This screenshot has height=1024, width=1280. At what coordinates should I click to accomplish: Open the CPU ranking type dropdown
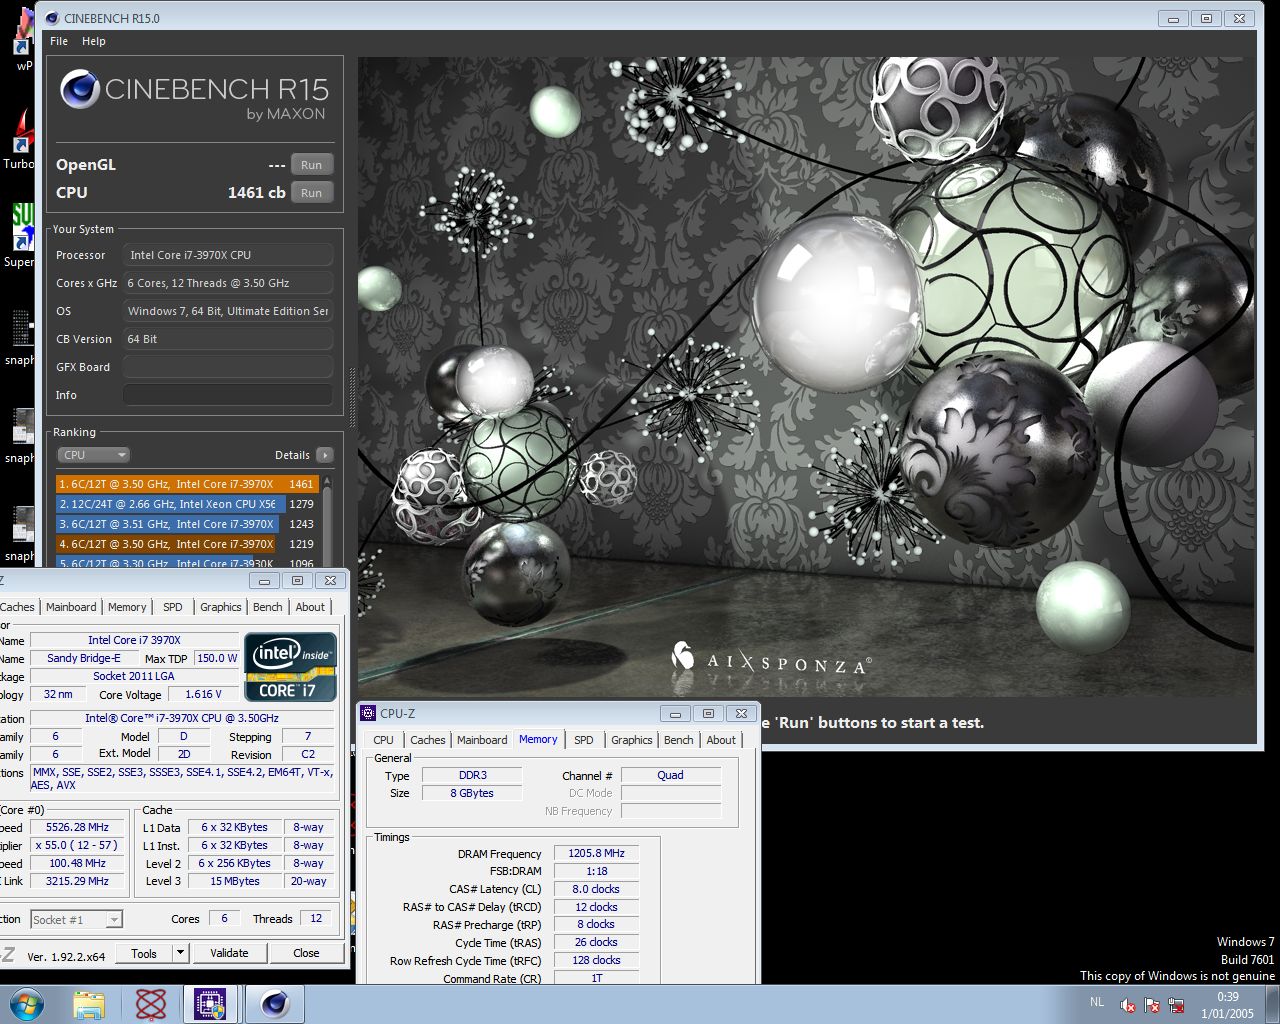93,455
